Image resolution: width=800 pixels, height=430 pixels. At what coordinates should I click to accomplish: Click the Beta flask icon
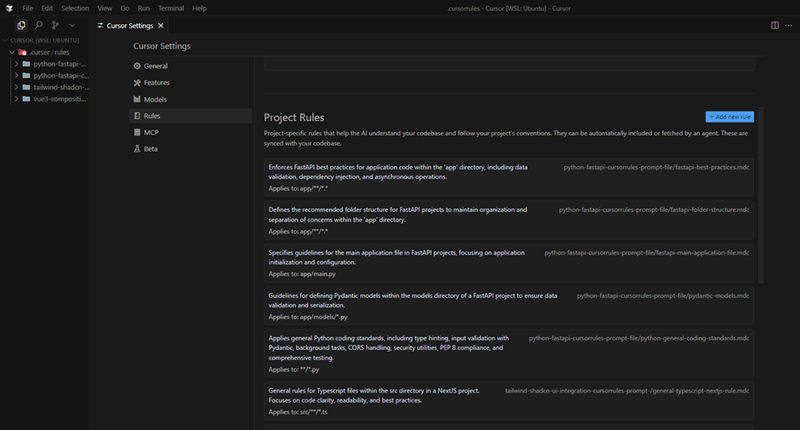point(137,149)
